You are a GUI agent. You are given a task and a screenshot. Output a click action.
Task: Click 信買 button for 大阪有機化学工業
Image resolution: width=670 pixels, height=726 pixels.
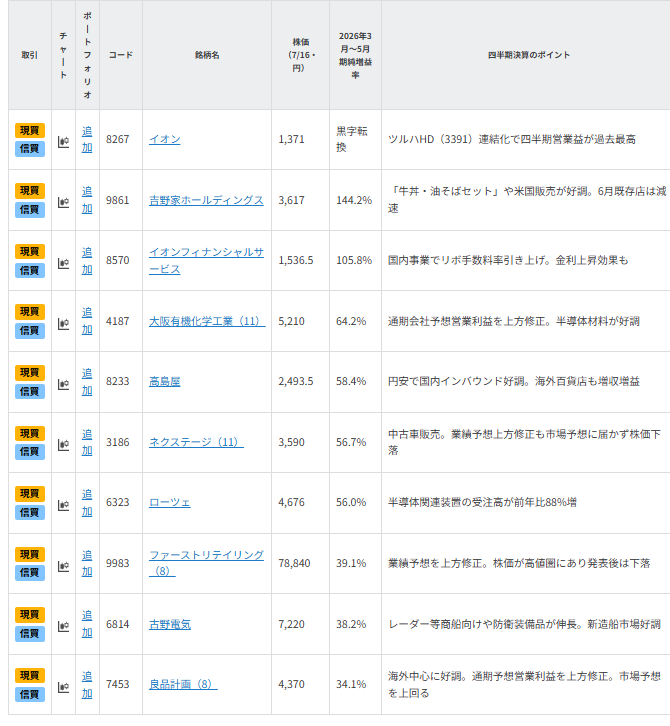click(30, 331)
